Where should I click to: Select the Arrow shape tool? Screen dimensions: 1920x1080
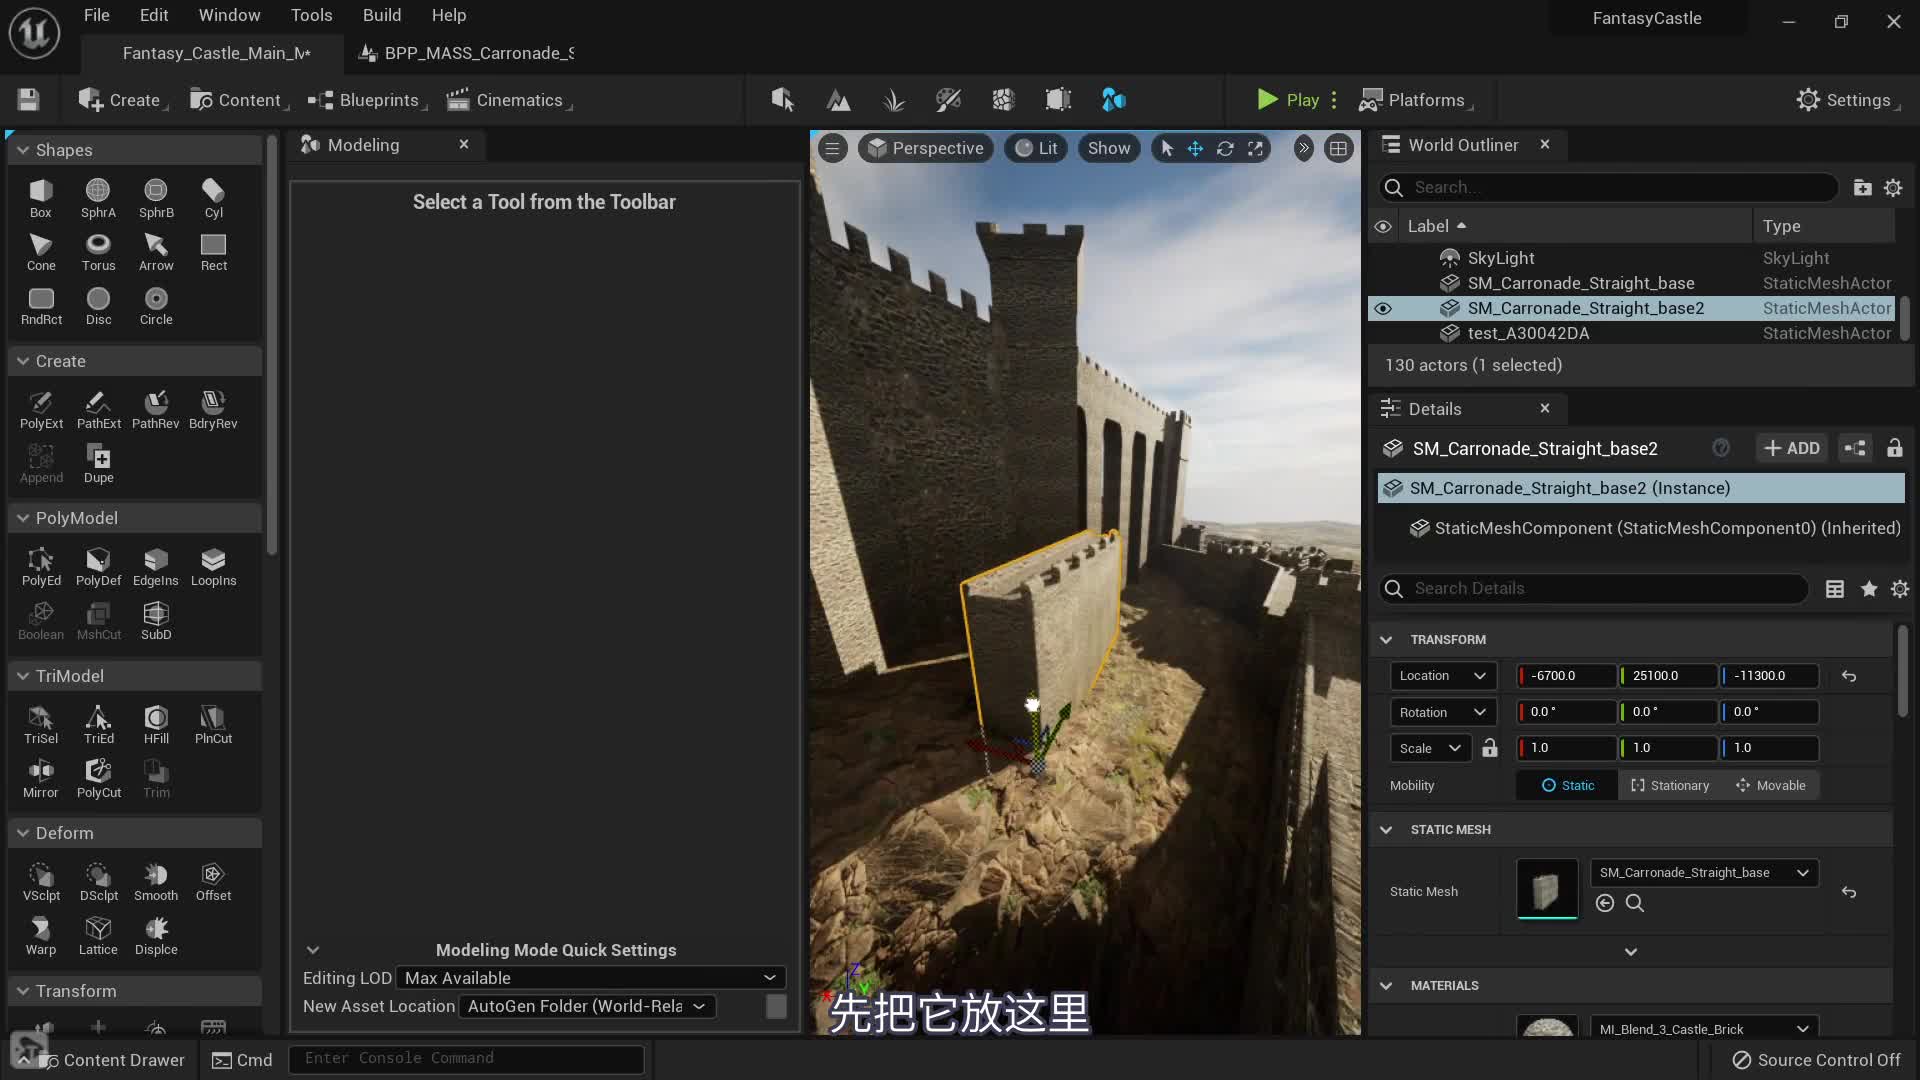(x=156, y=252)
